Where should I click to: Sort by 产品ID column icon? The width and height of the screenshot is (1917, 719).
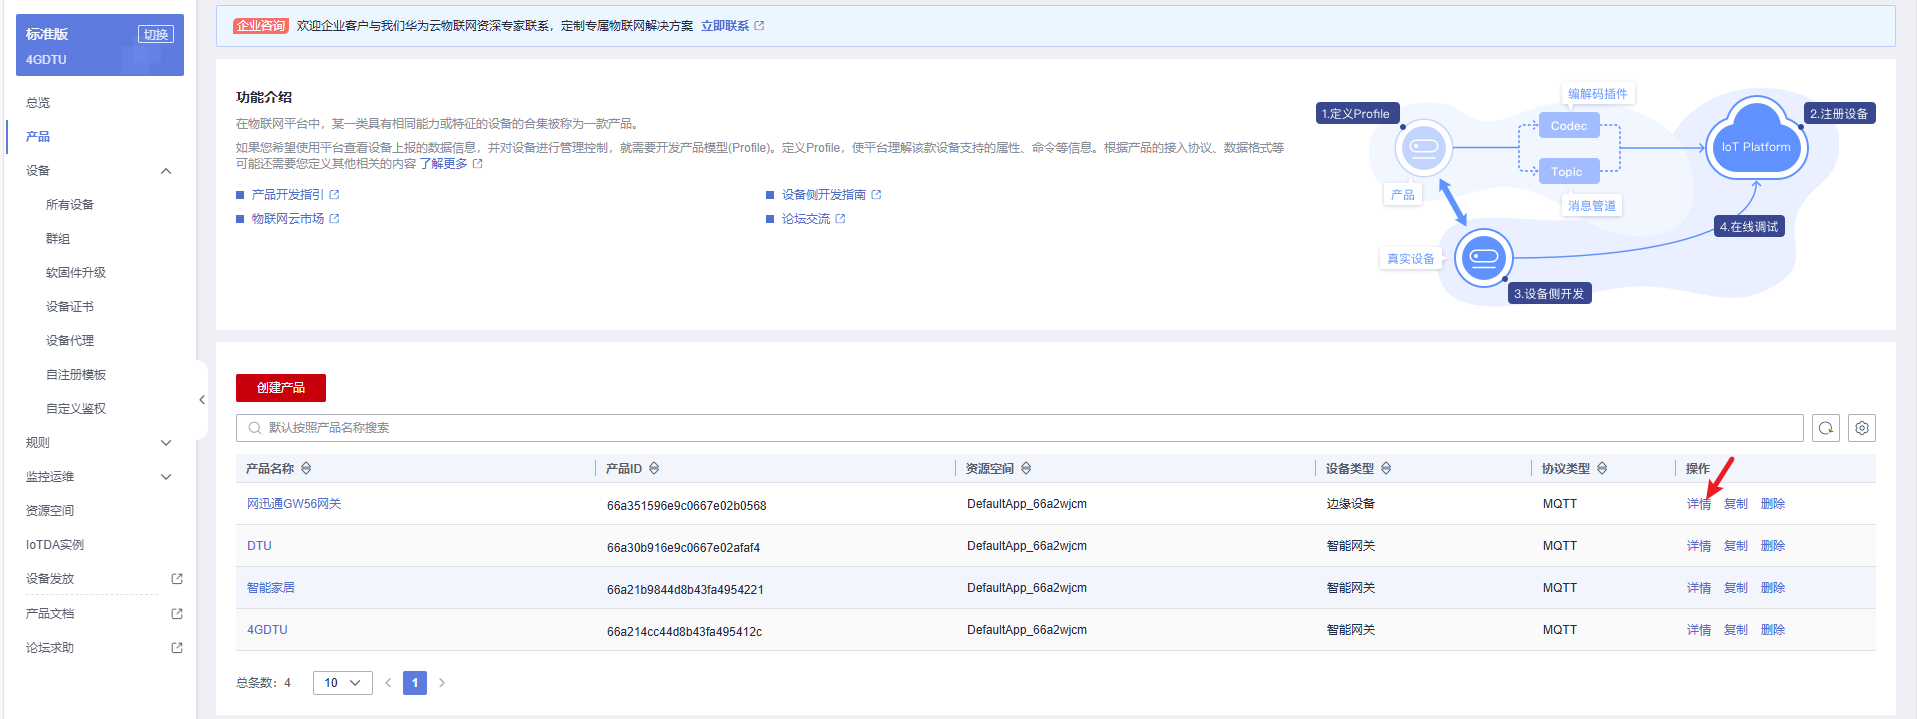[x=654, y=468]
